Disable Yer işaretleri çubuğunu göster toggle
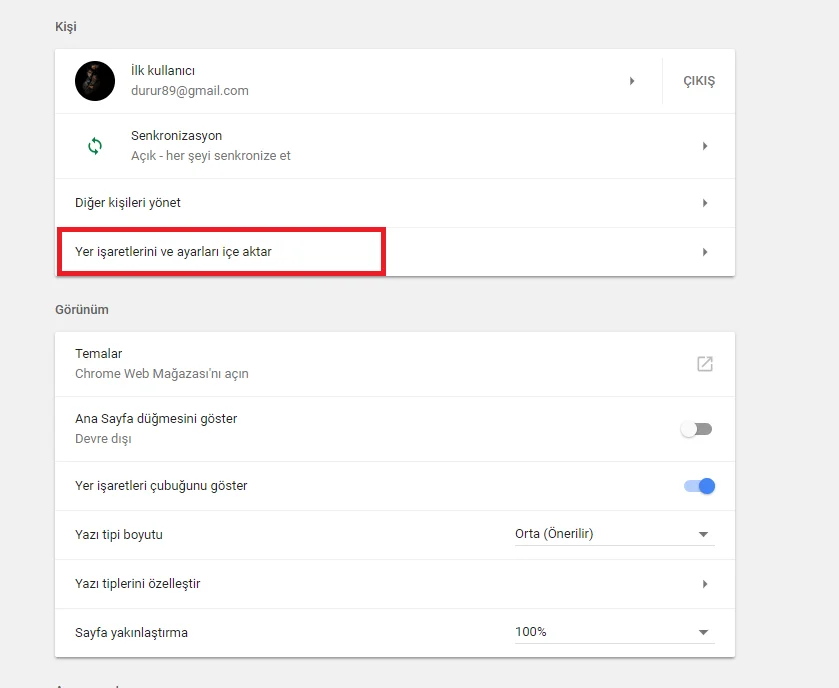Image resolution: width=839 pixels, height=688 pixels. click(699, 486)
